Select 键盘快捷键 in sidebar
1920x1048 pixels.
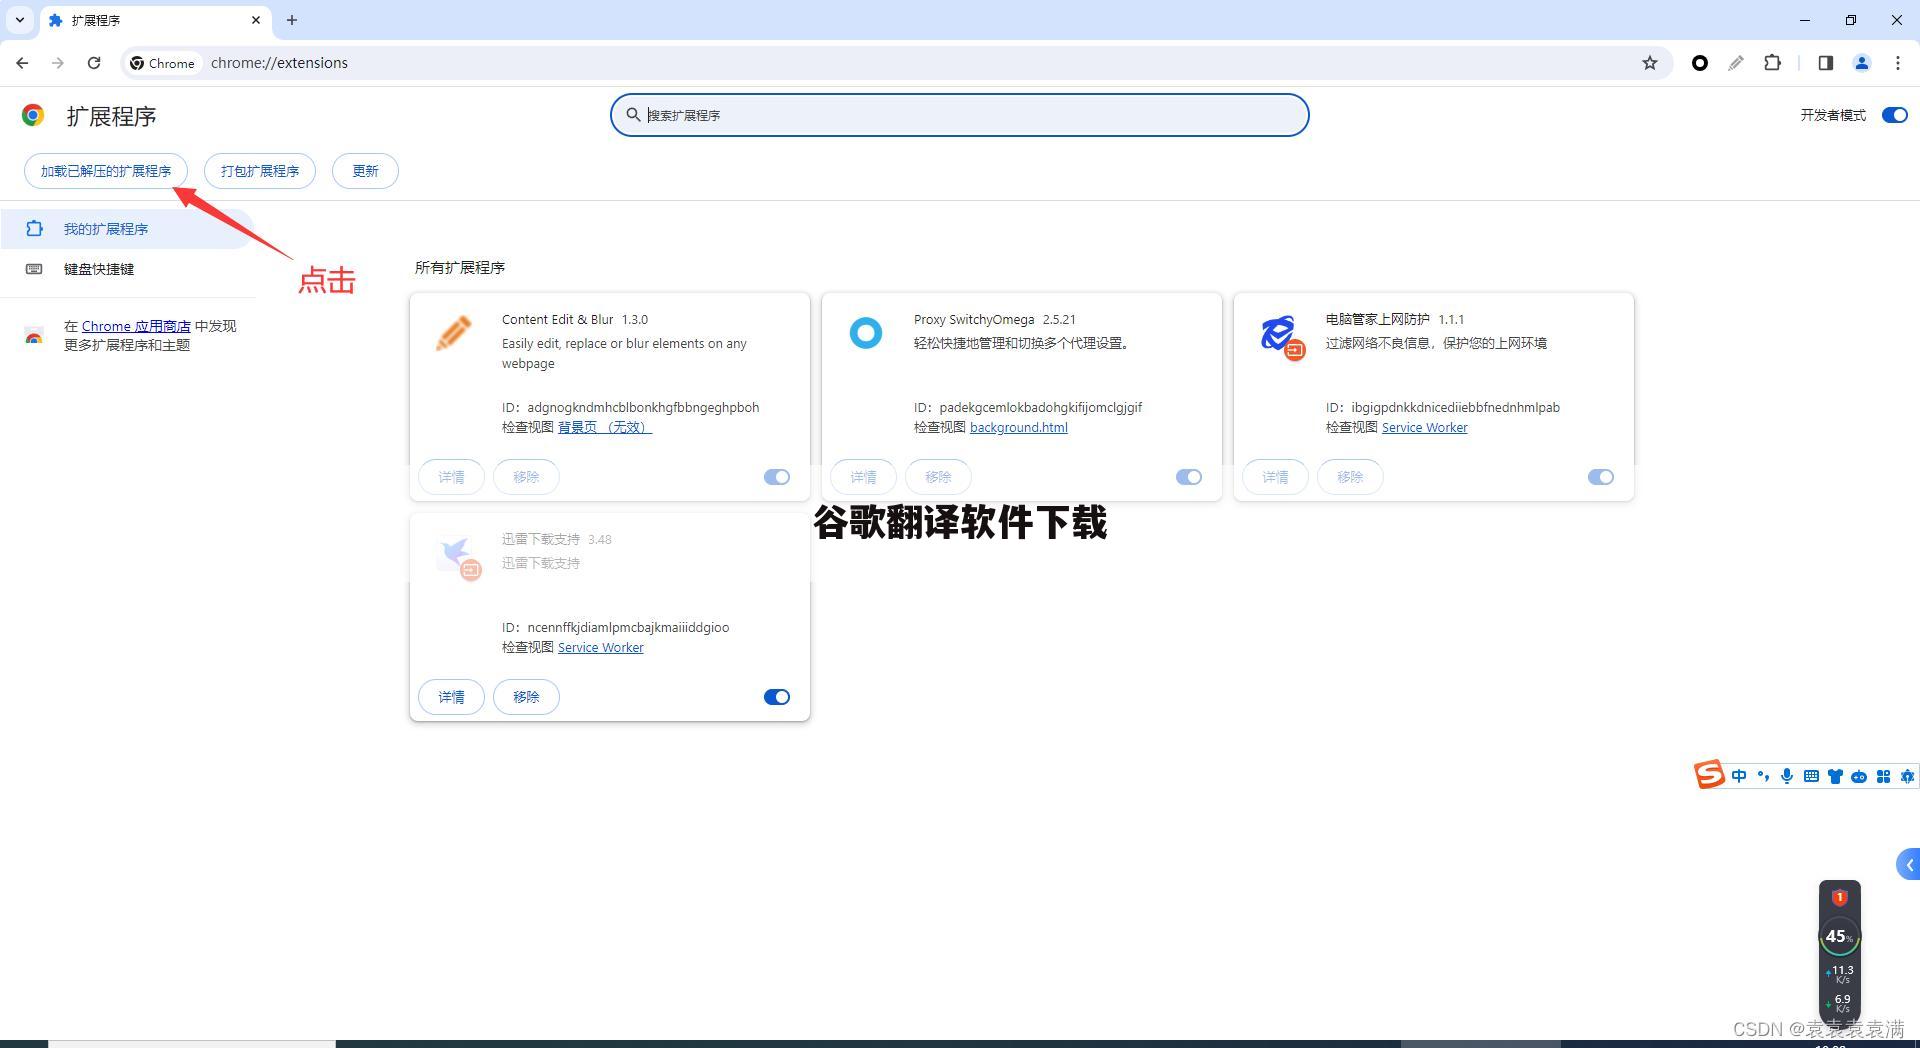click(126, 269)
